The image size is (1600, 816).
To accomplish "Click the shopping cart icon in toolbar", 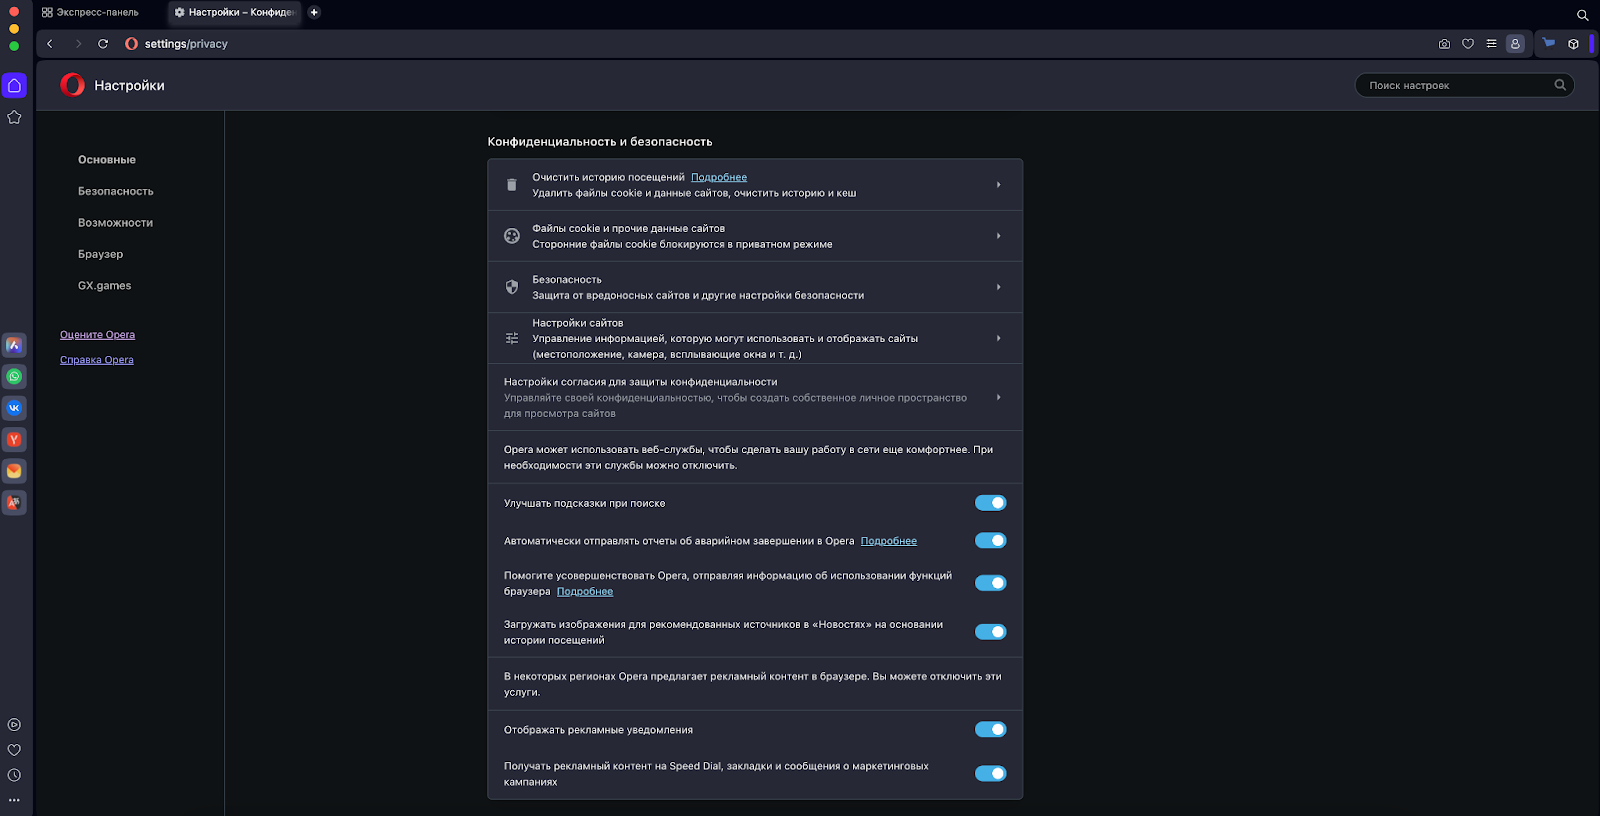I will (1549, 44).
